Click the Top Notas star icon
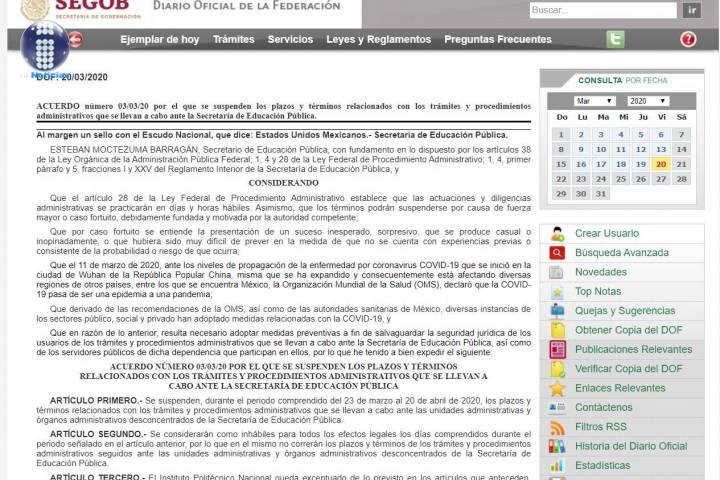 [557, 291]
